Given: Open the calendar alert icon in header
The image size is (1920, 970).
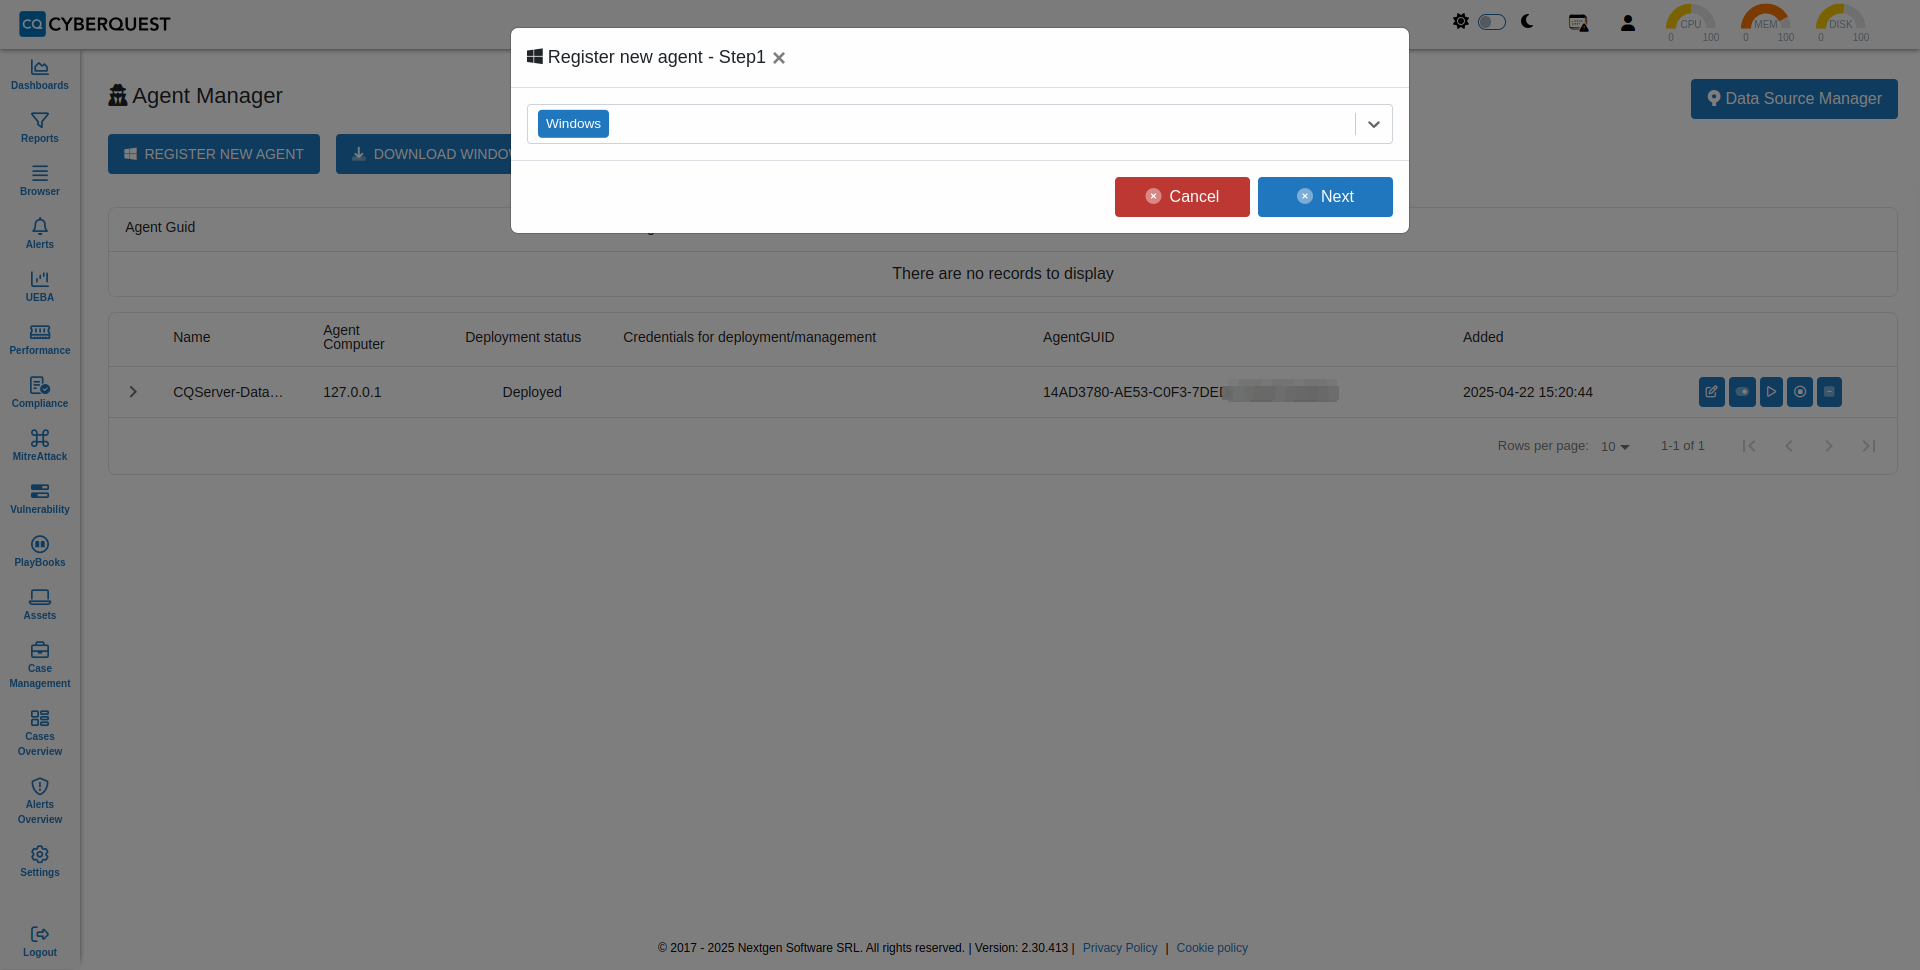Looking at the screenshot, I should point(1578,23).
